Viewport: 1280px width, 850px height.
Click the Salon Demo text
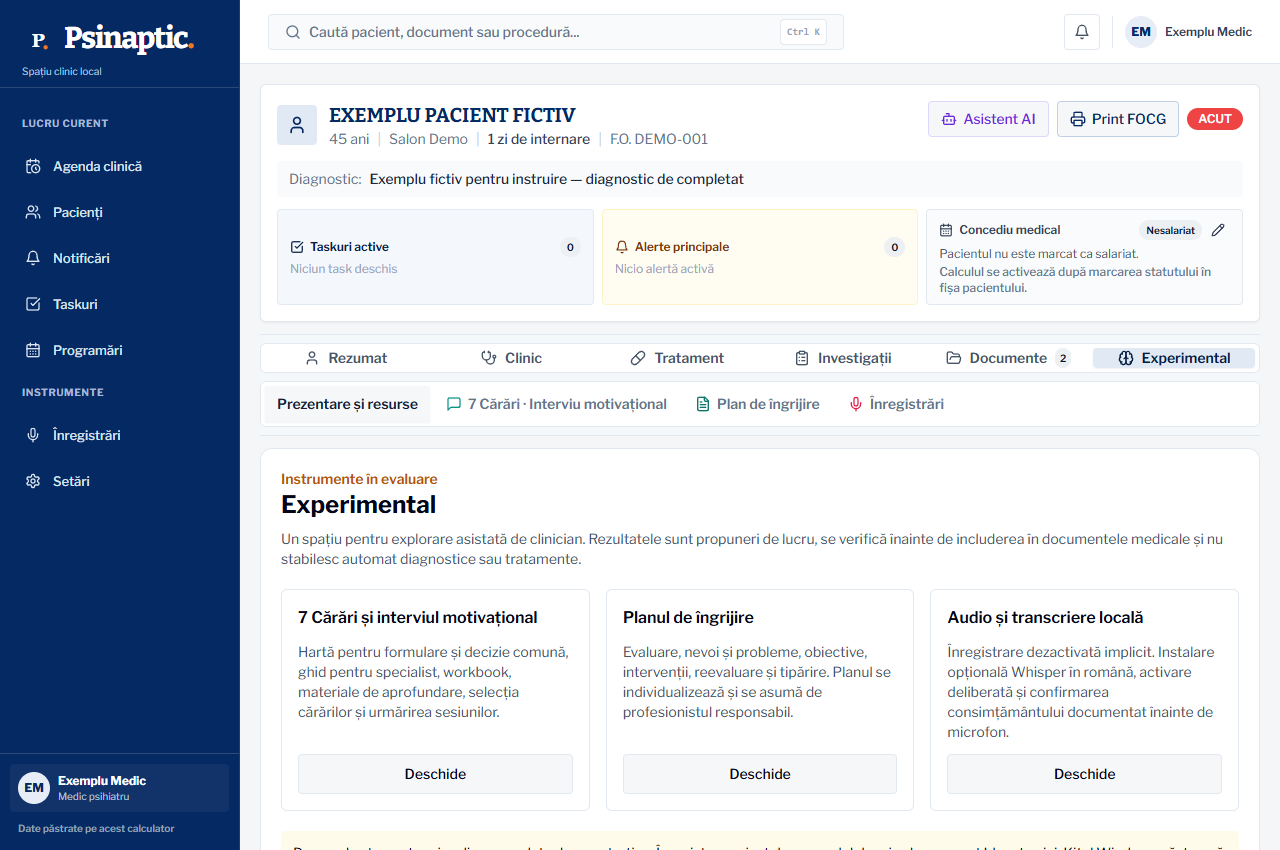(x=428, y=139)
